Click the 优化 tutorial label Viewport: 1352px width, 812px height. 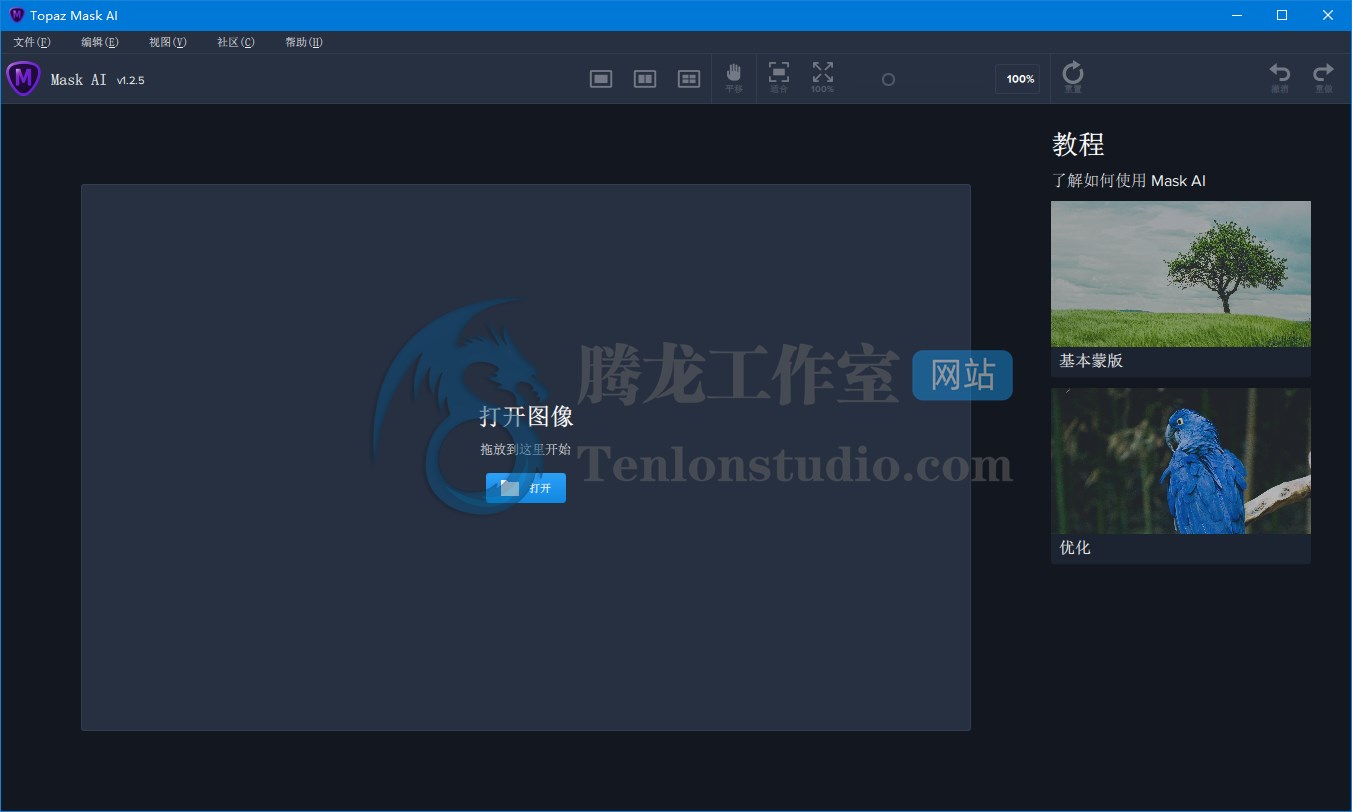(1075, 548)
